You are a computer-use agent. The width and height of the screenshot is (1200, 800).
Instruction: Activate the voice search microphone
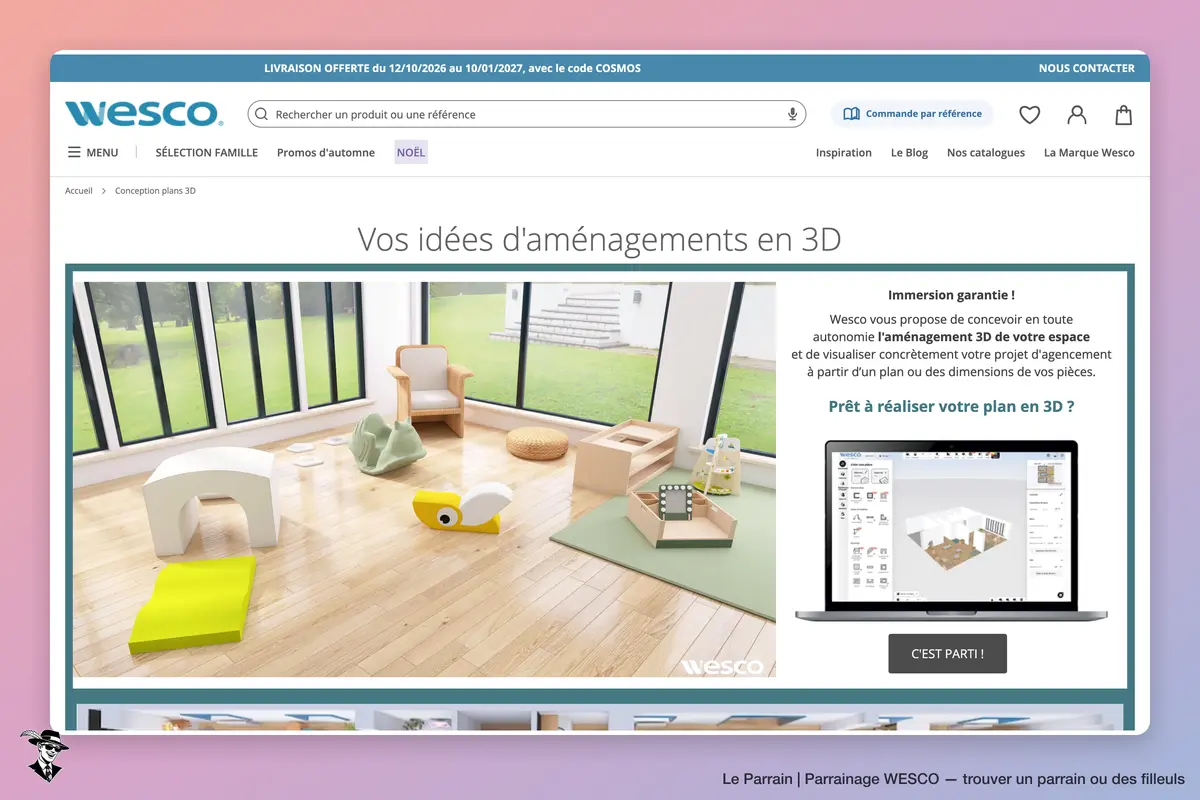pyautogui.click(x=793, y=114)
